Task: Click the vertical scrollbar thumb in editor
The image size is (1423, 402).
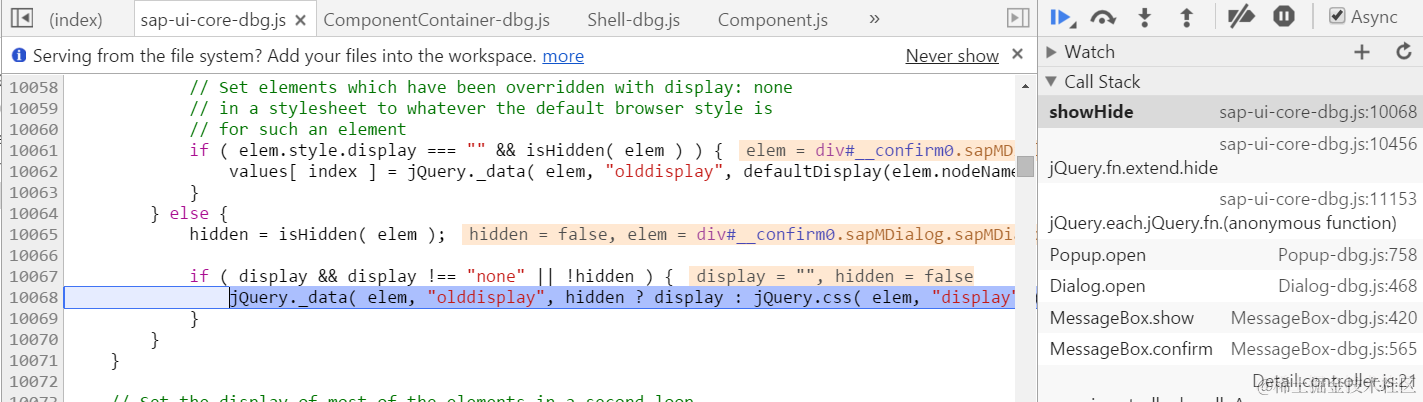Action: click(x=1025, y=165)
